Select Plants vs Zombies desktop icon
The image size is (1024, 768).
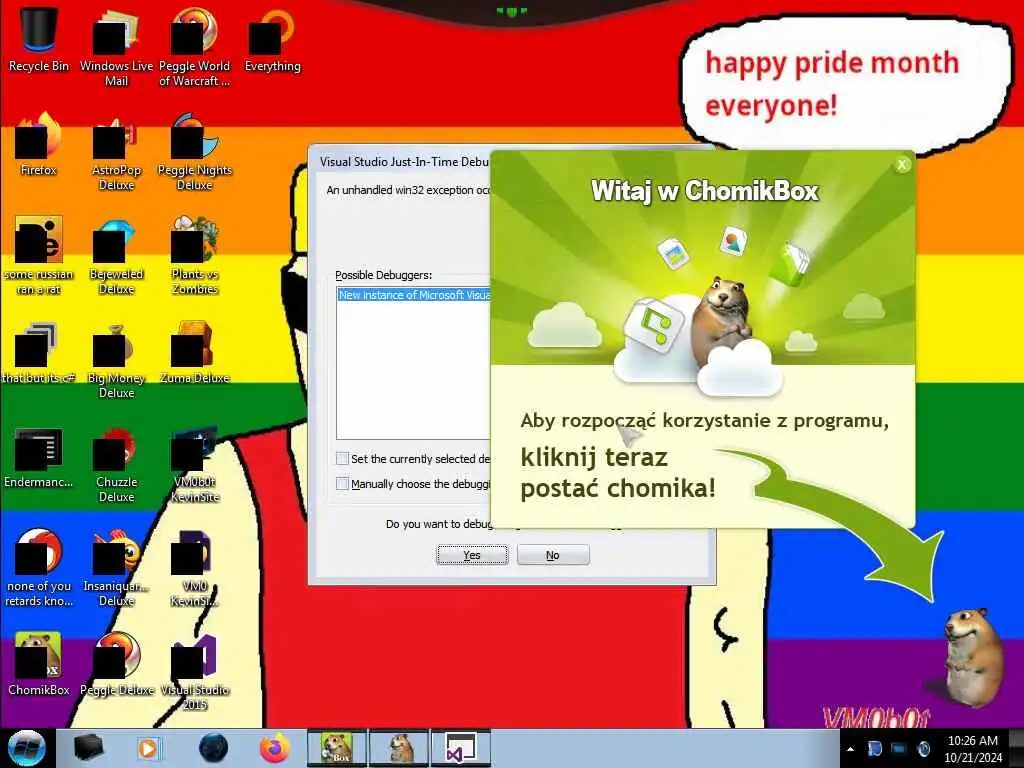195,255
